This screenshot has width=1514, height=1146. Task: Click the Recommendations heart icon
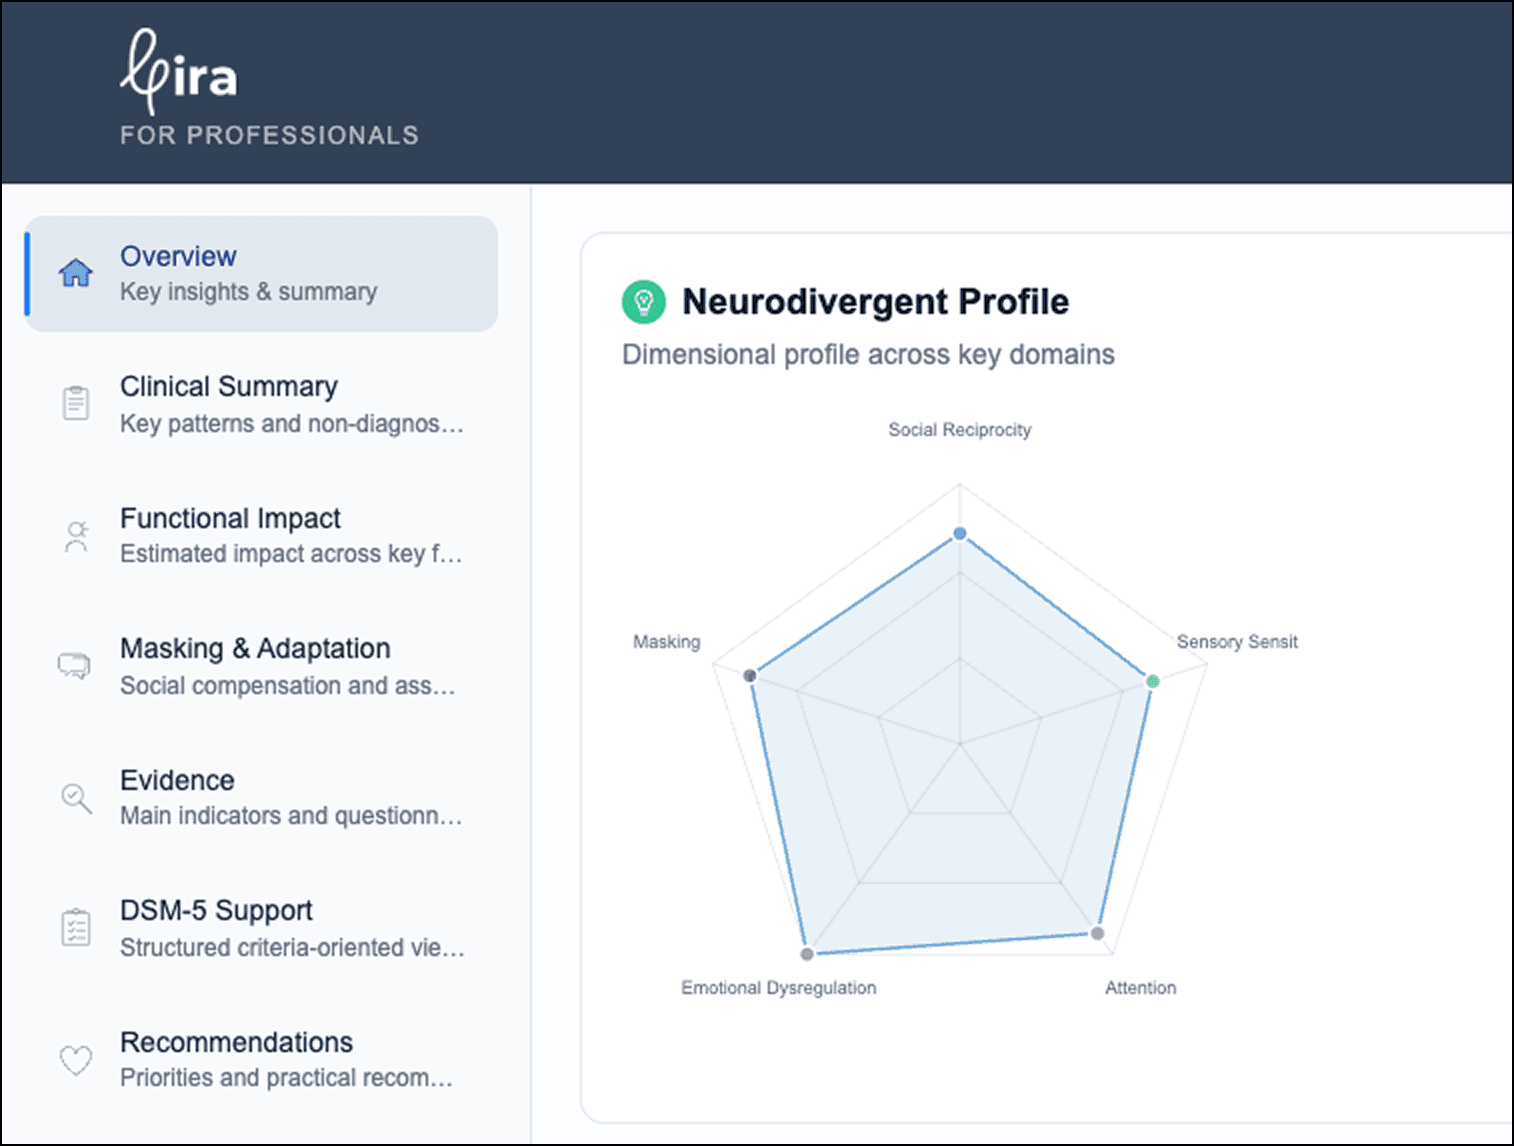[76, 1059]
